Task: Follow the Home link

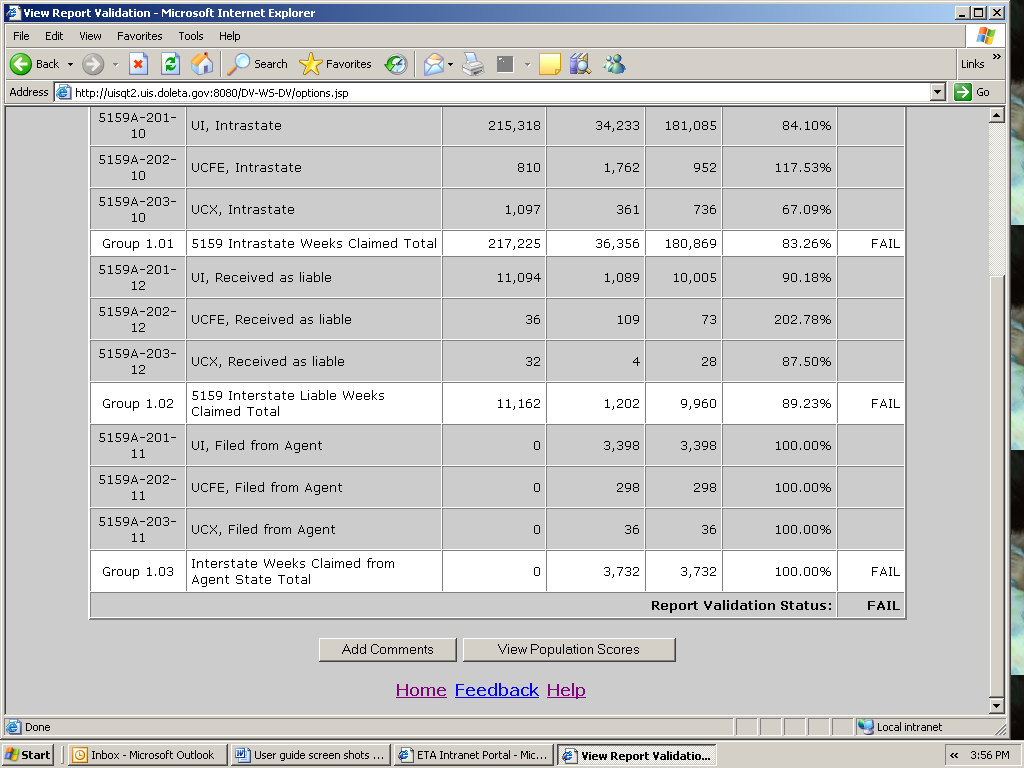Action: coord(421,690)
